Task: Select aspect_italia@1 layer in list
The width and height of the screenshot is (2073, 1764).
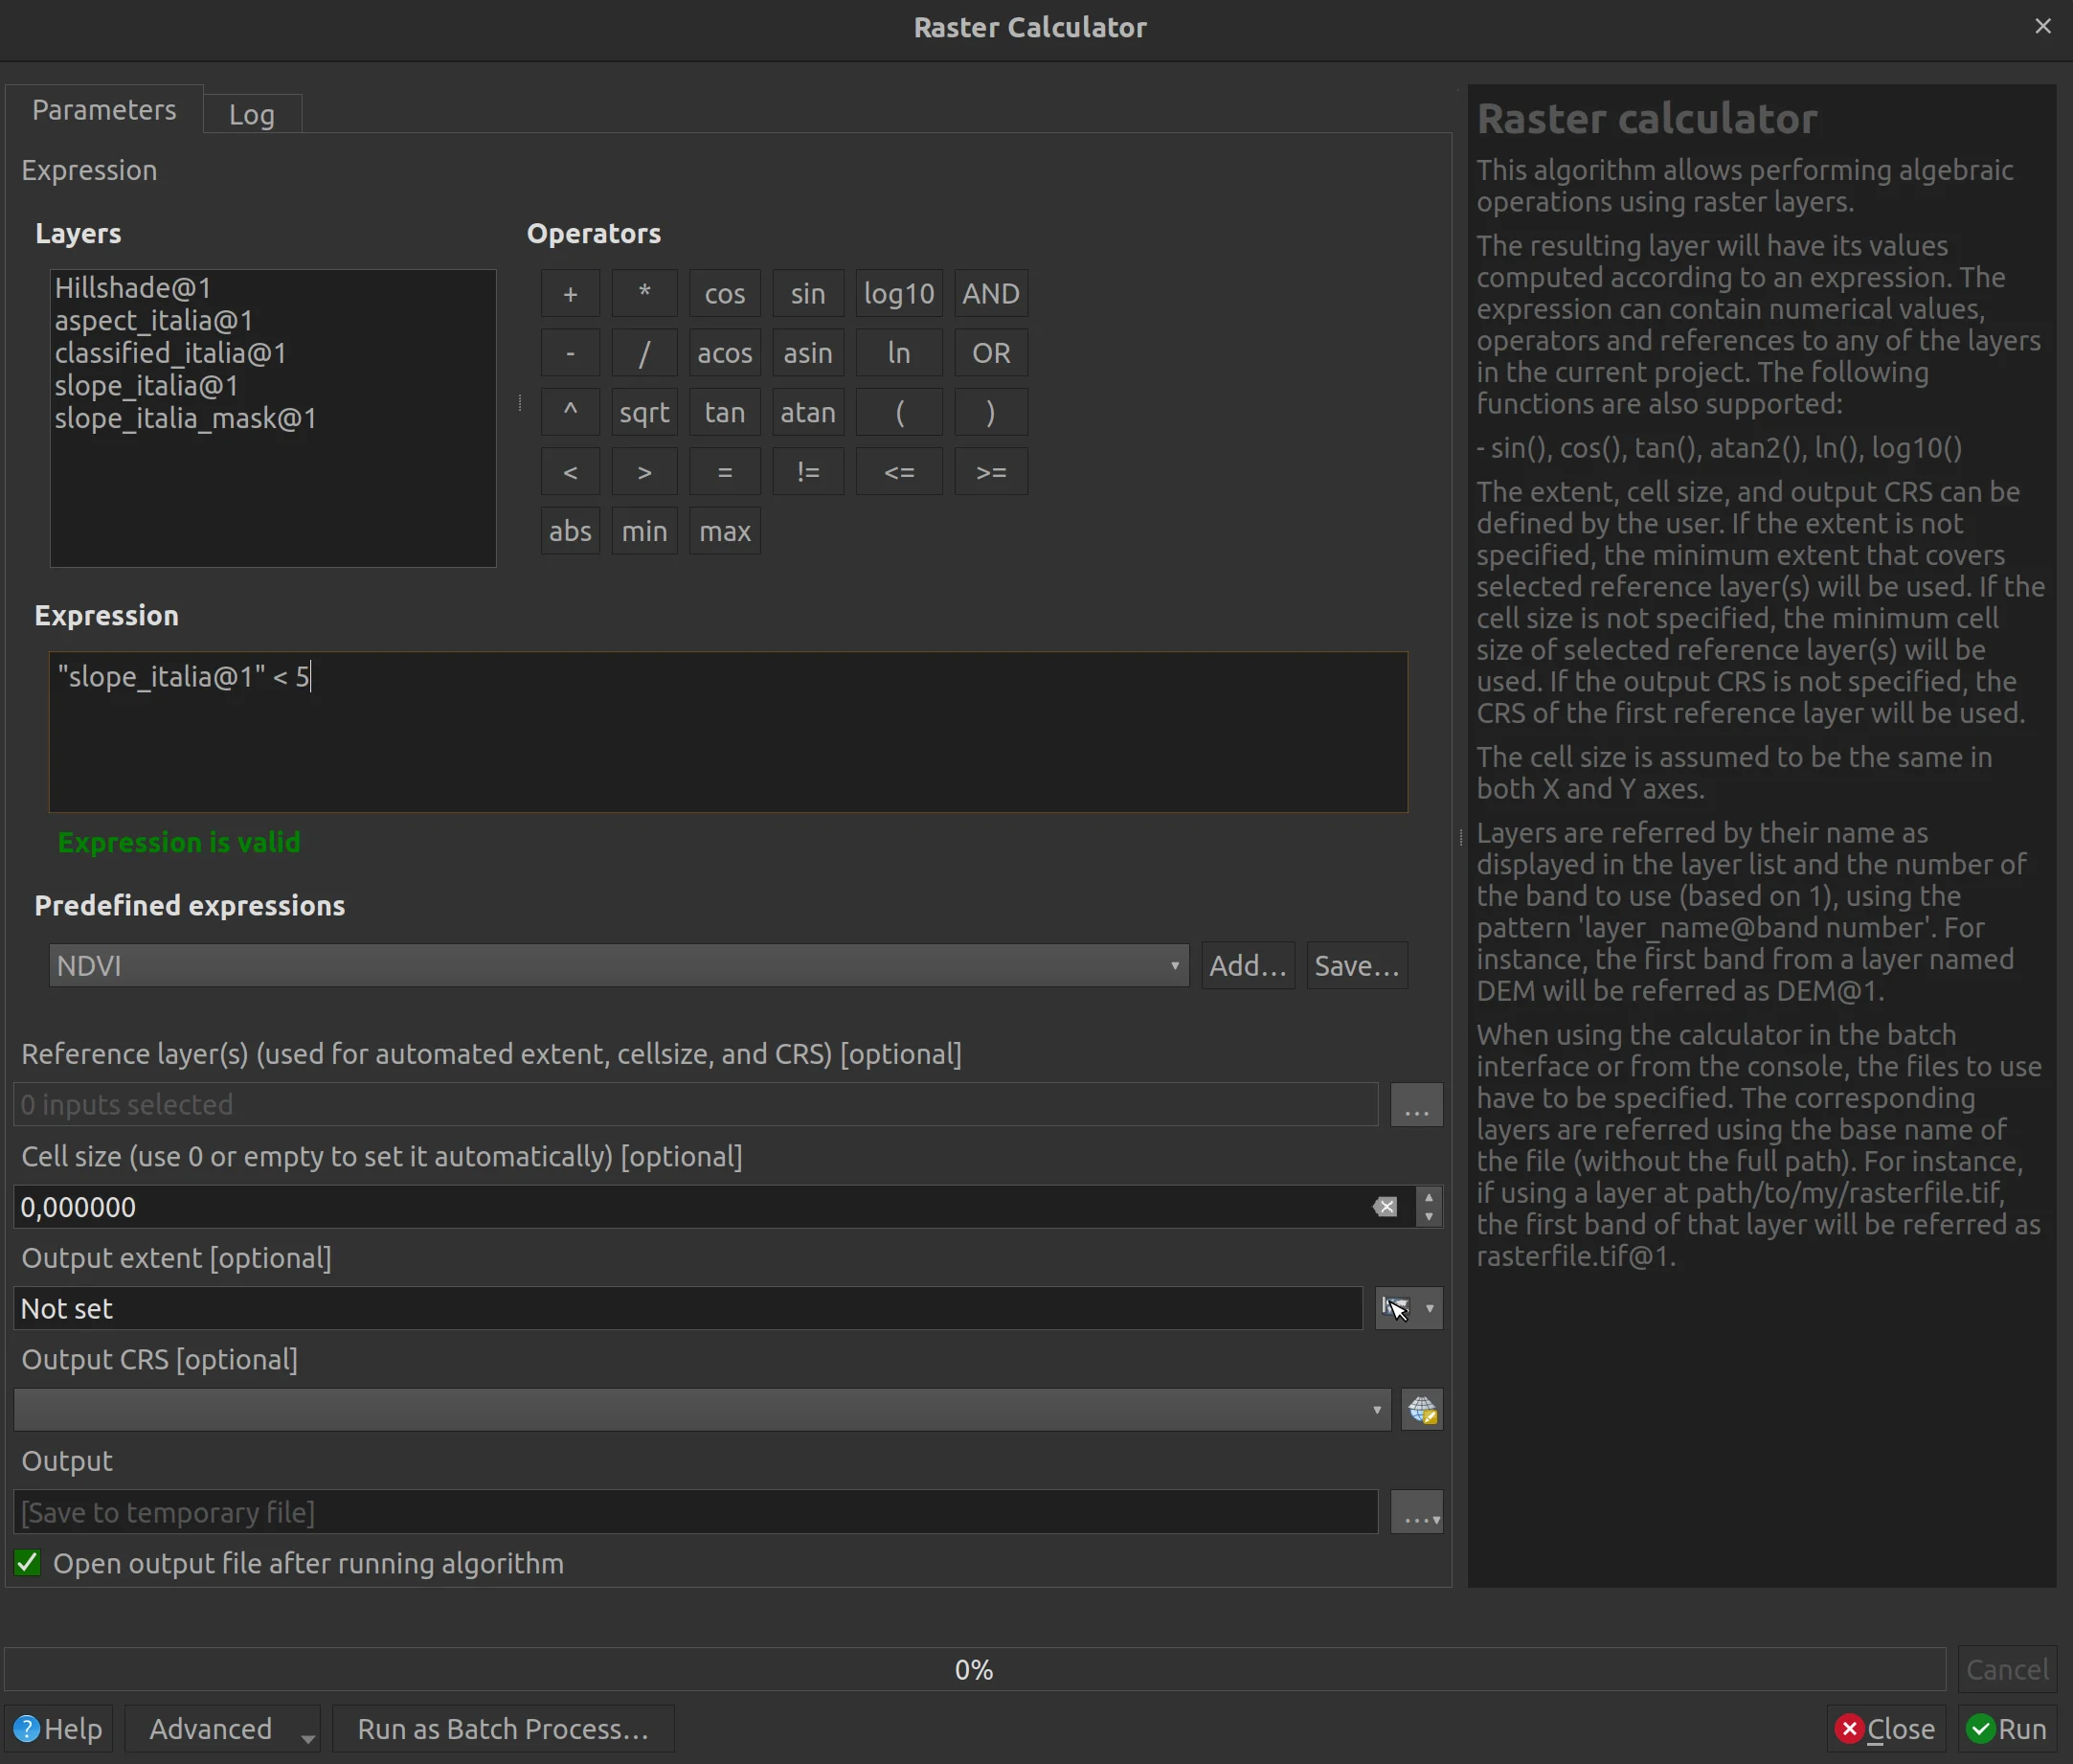Action: (x=154, y=320)
